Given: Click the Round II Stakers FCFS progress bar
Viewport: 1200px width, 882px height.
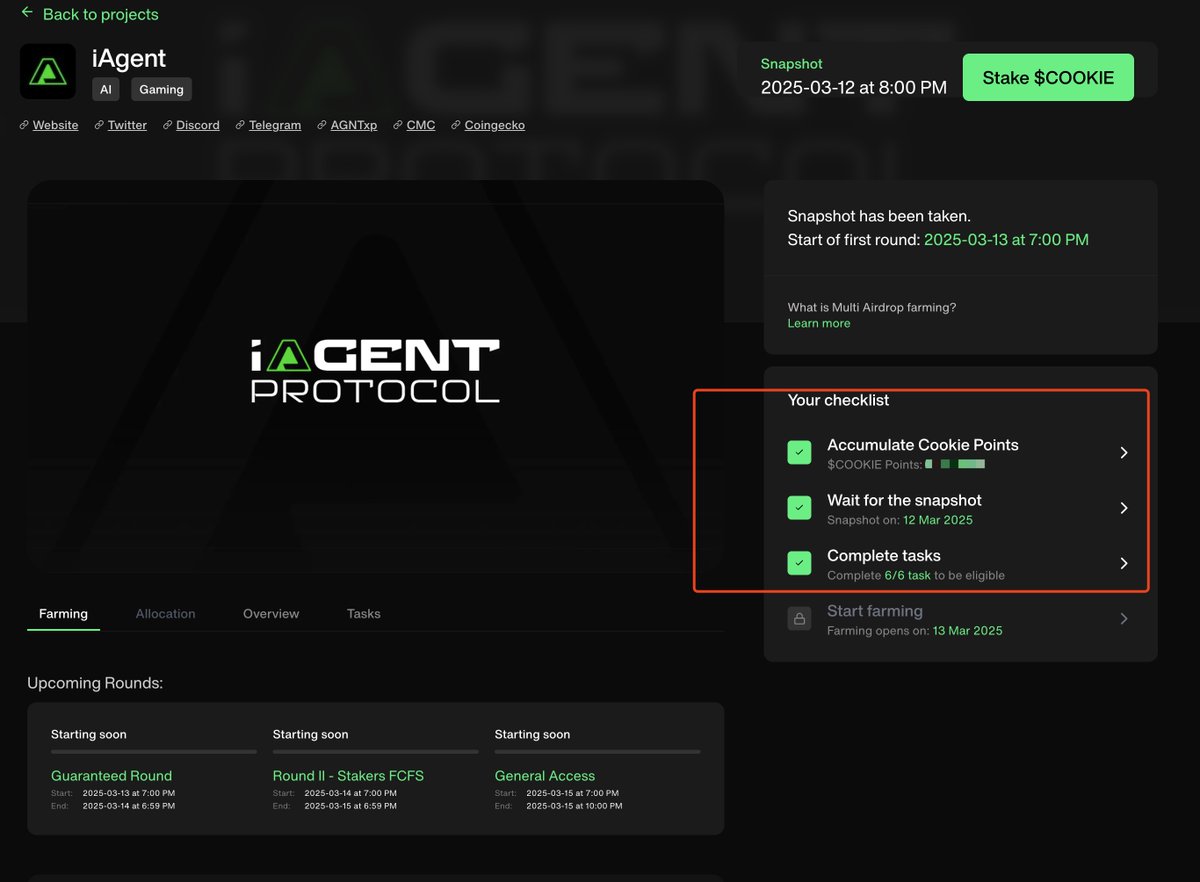Looking at the screenshot, I should point(375,751).
